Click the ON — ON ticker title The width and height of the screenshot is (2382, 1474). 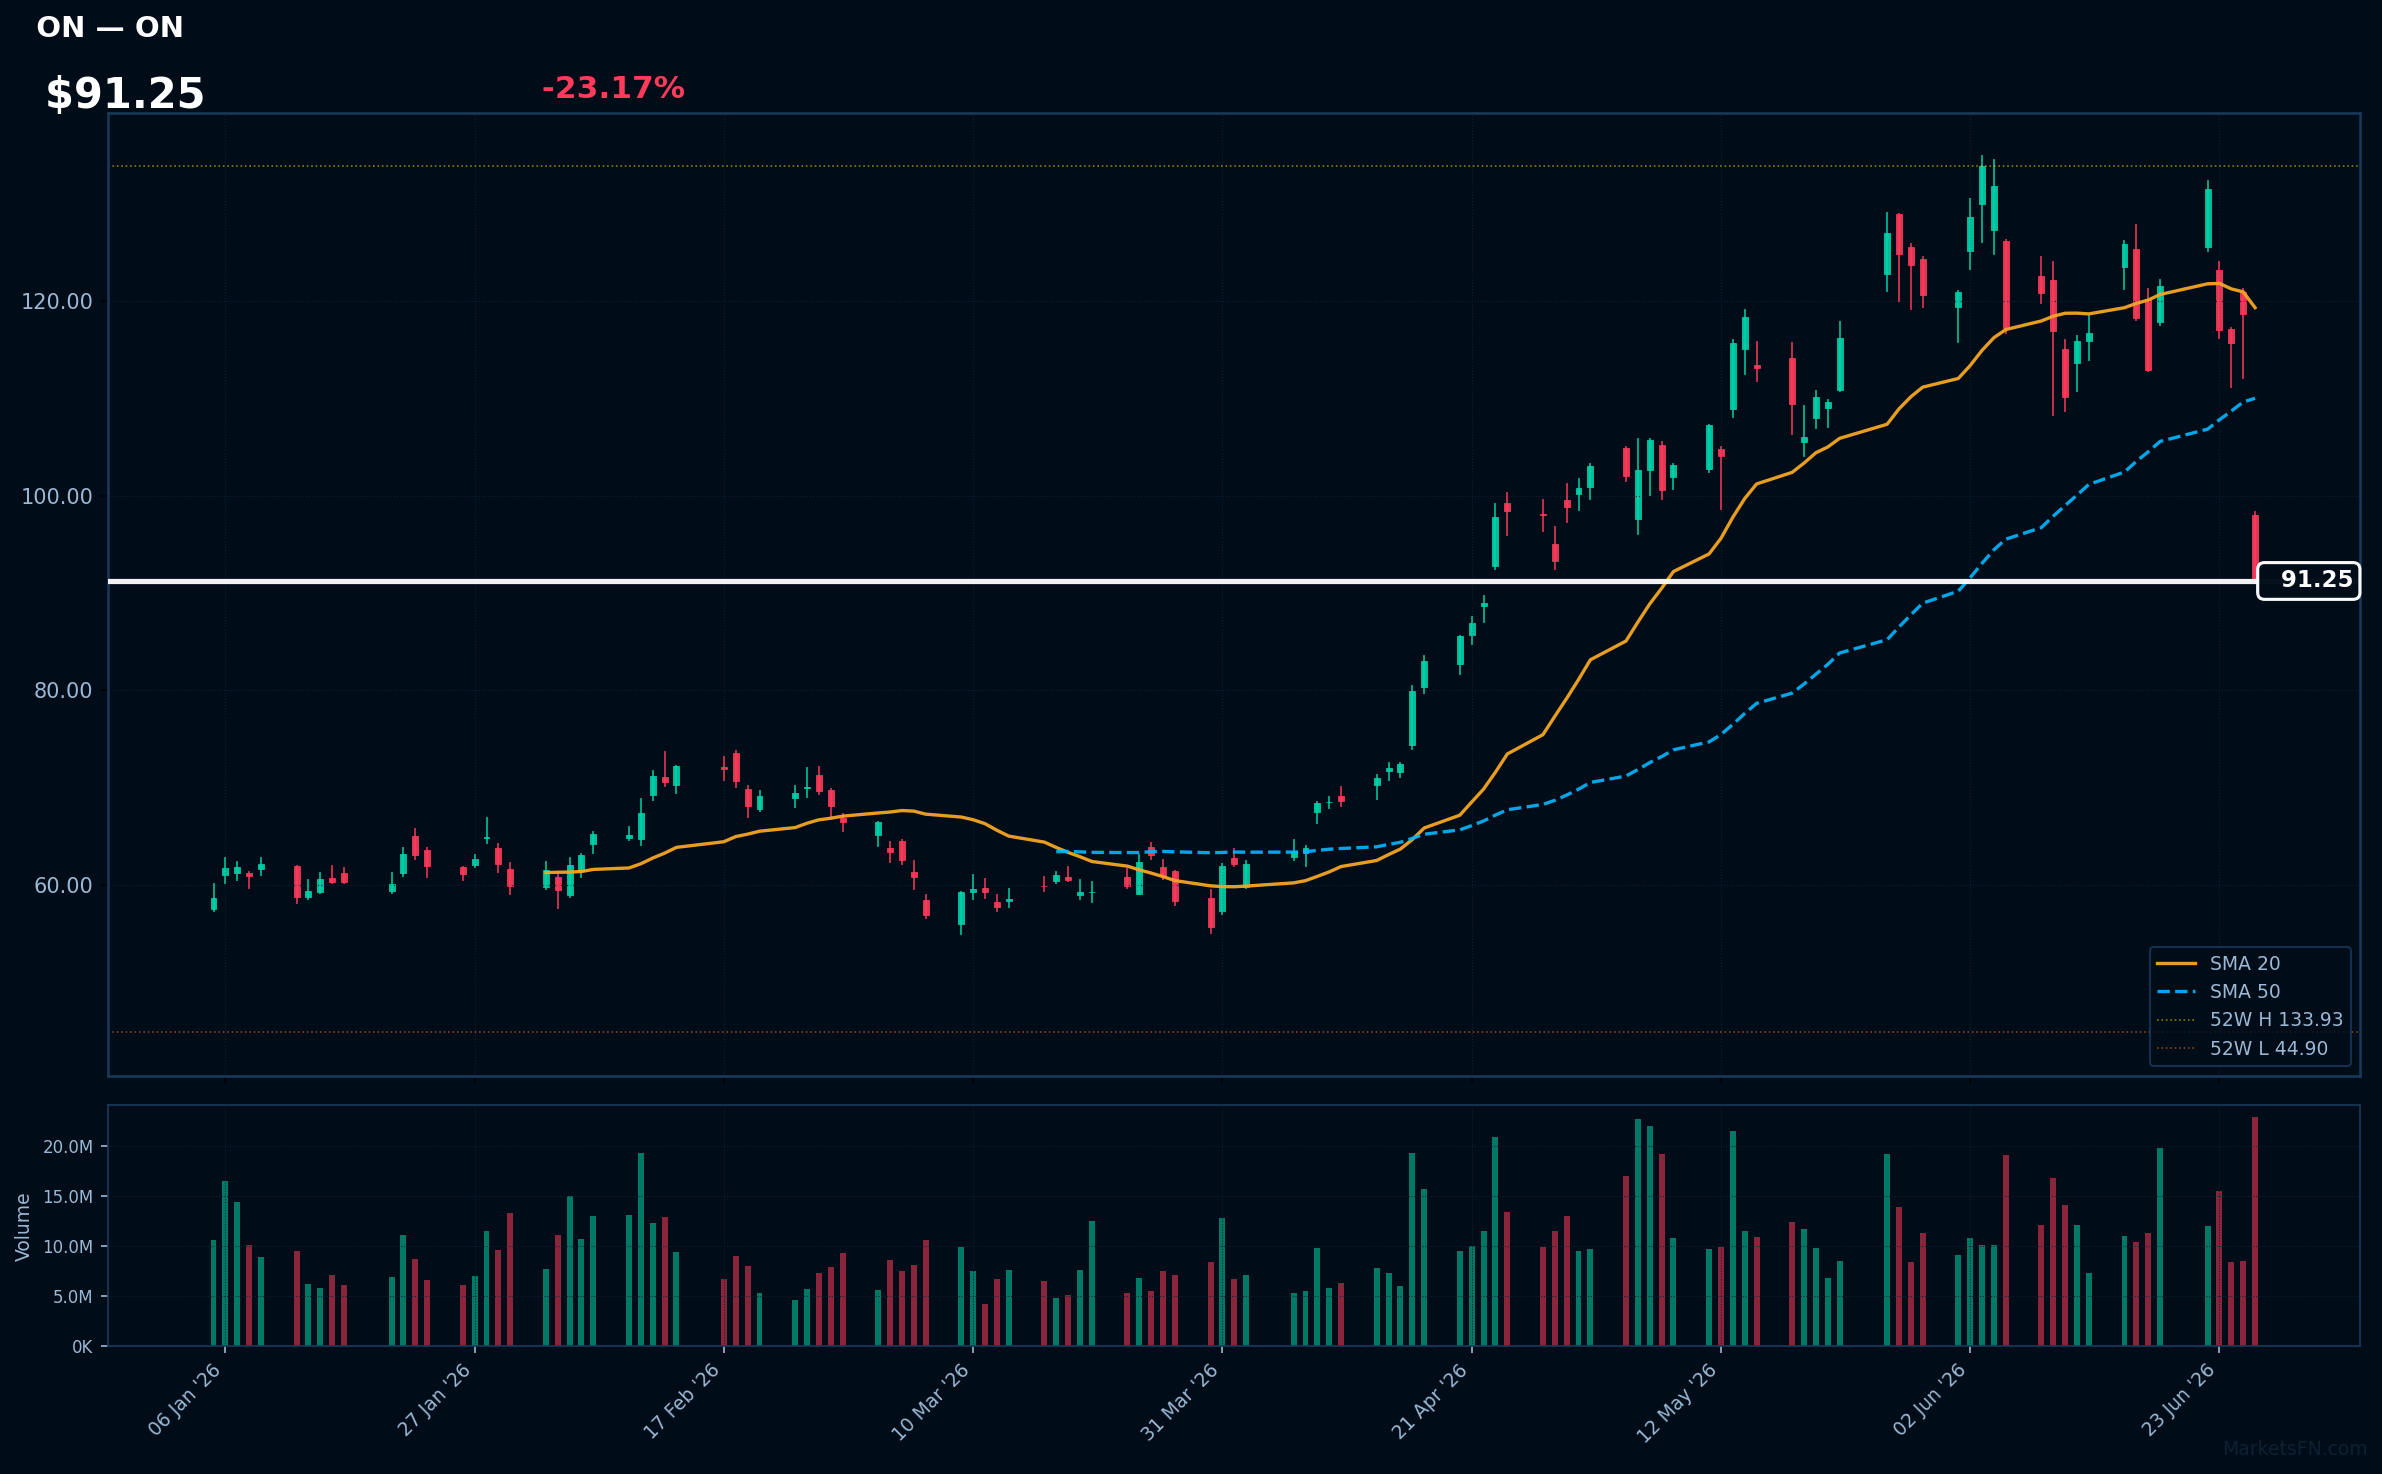tap(110, 27)
